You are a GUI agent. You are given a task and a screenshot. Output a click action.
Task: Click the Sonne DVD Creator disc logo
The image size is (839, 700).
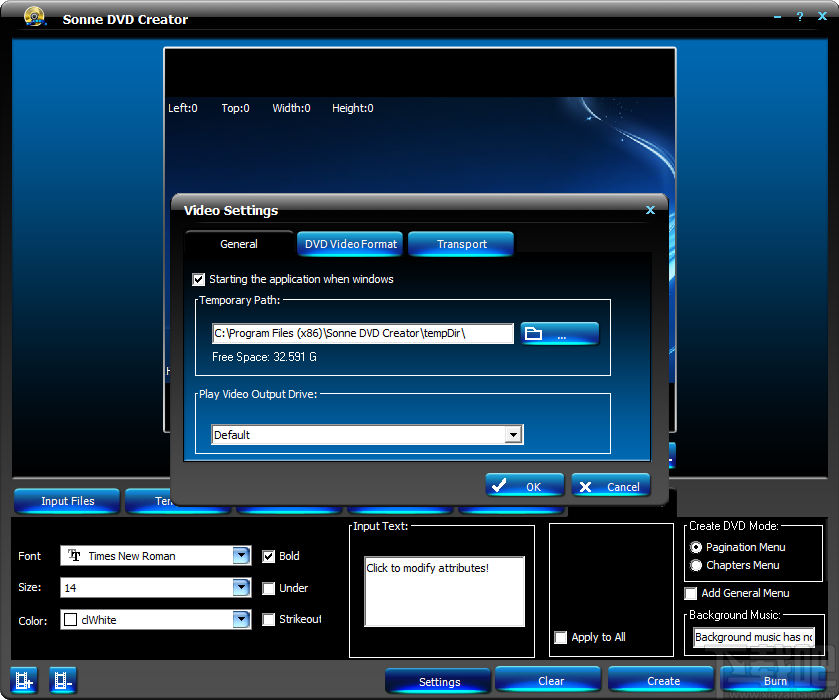(x=33, y=16)
